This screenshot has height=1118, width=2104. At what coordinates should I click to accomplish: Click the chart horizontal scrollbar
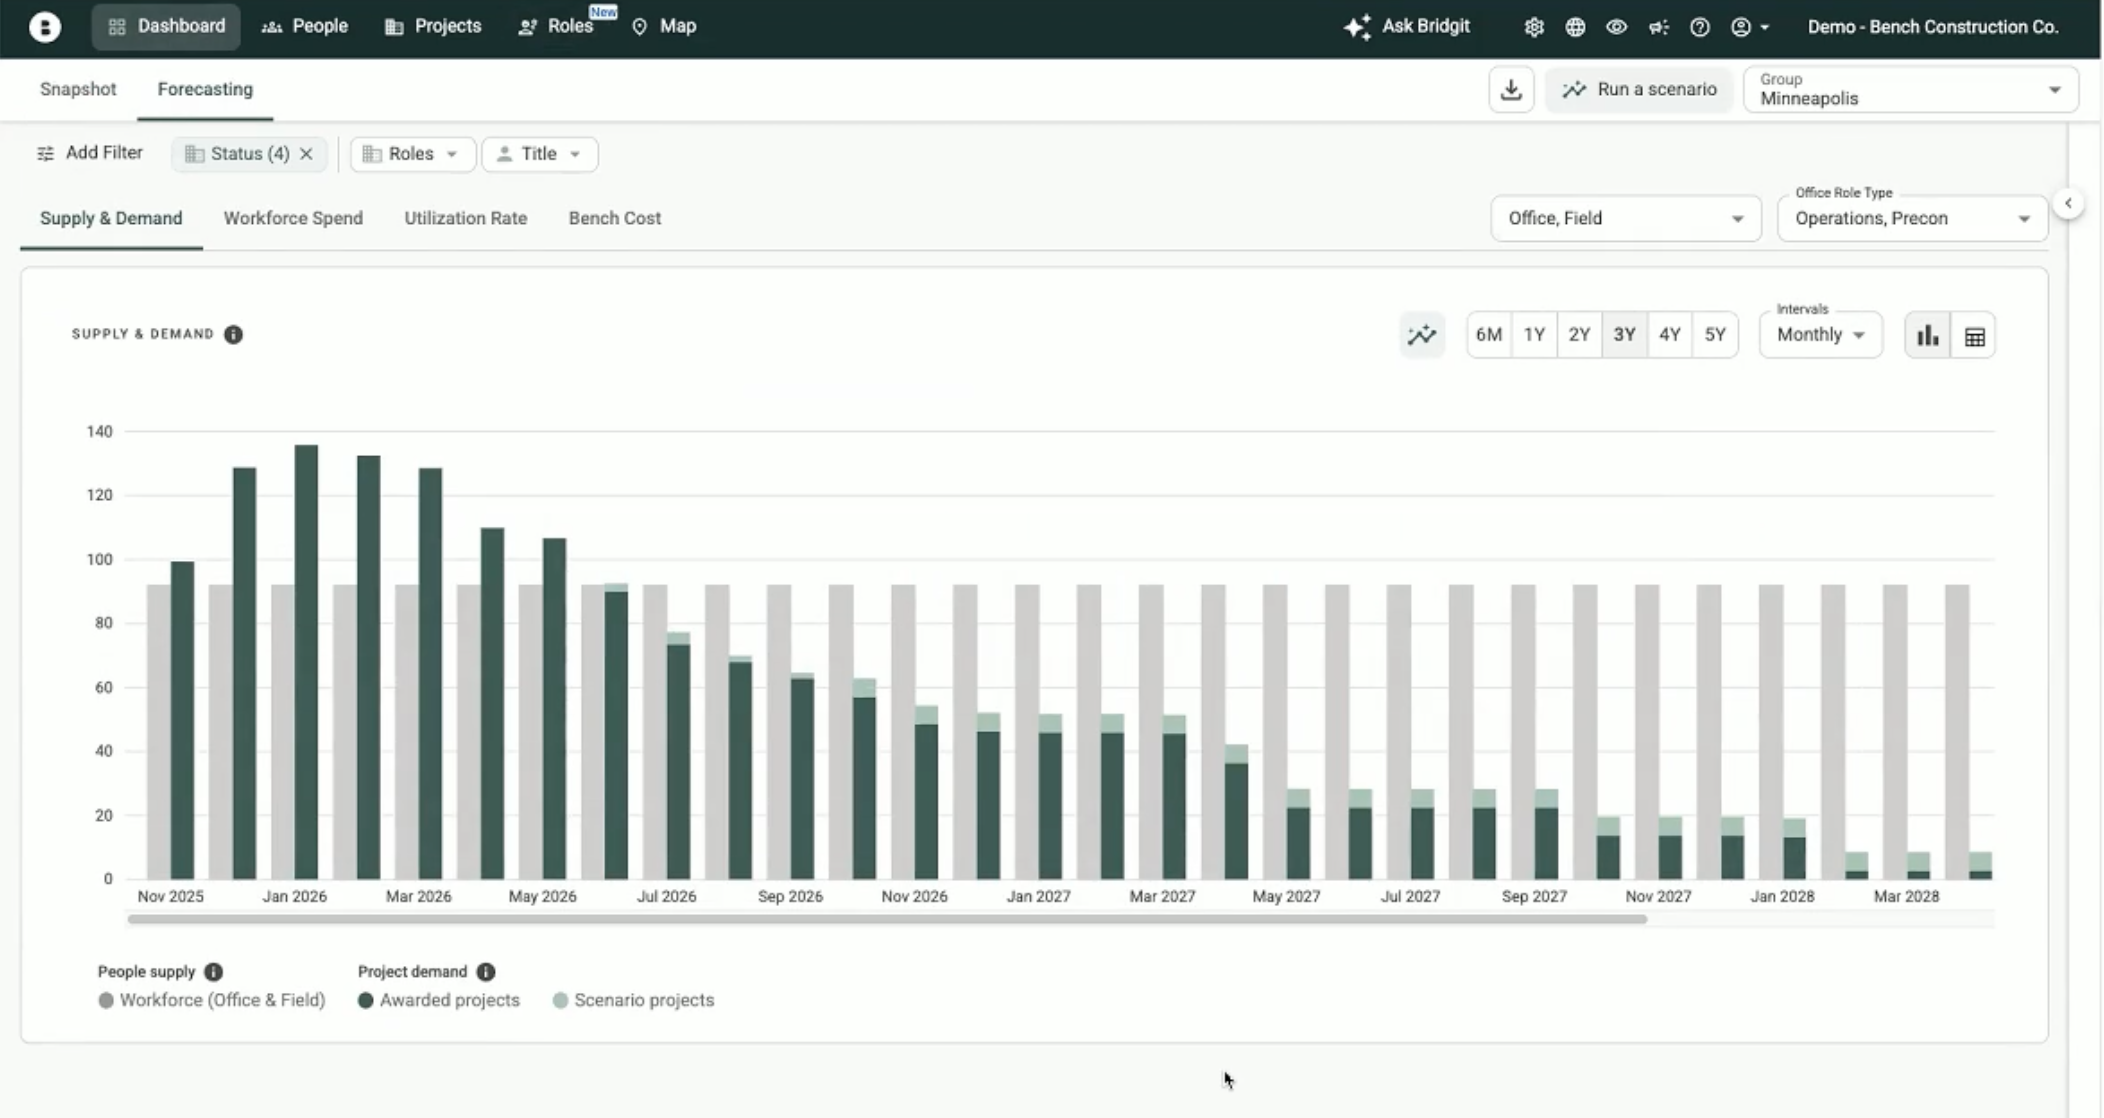click(x=886, y=919)
